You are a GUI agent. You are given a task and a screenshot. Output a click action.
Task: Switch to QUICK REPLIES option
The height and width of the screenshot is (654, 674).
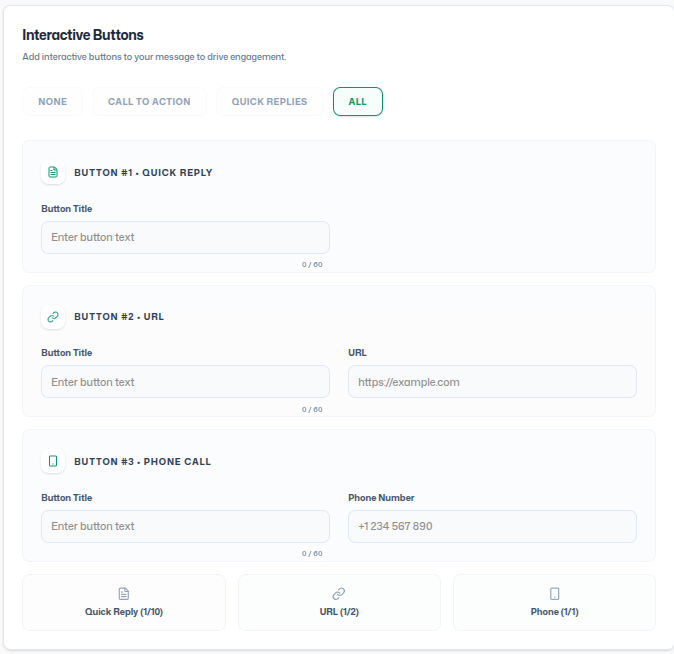pos(270,101)
